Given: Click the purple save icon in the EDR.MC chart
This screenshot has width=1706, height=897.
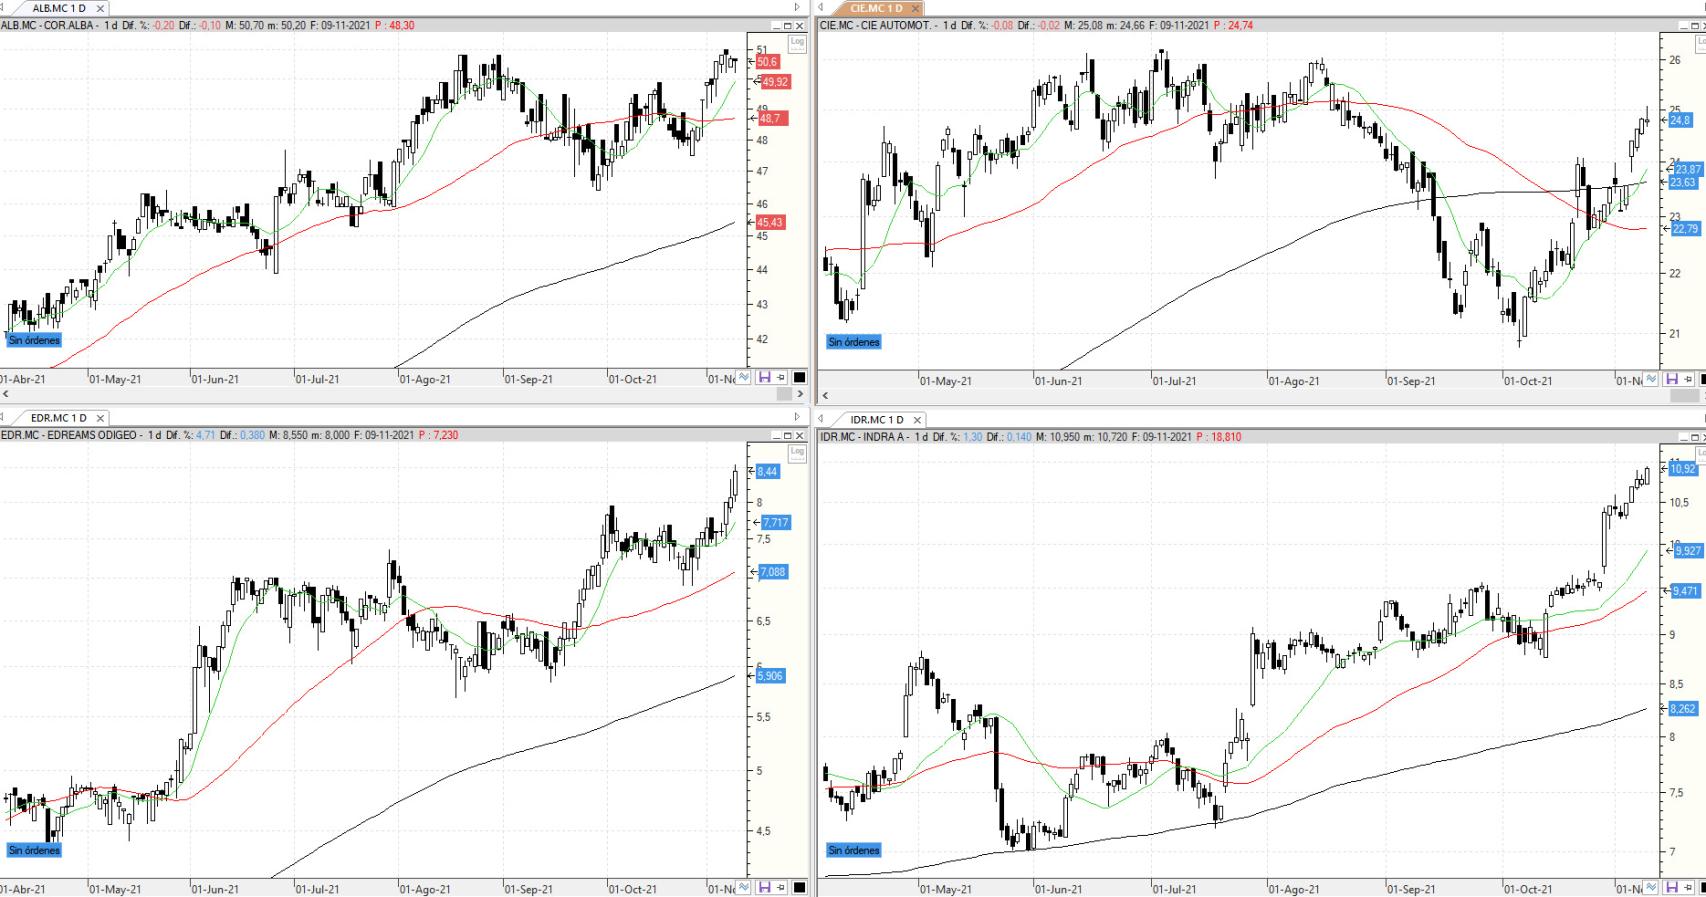Looking at the screenshot, I should click(764, 888).
